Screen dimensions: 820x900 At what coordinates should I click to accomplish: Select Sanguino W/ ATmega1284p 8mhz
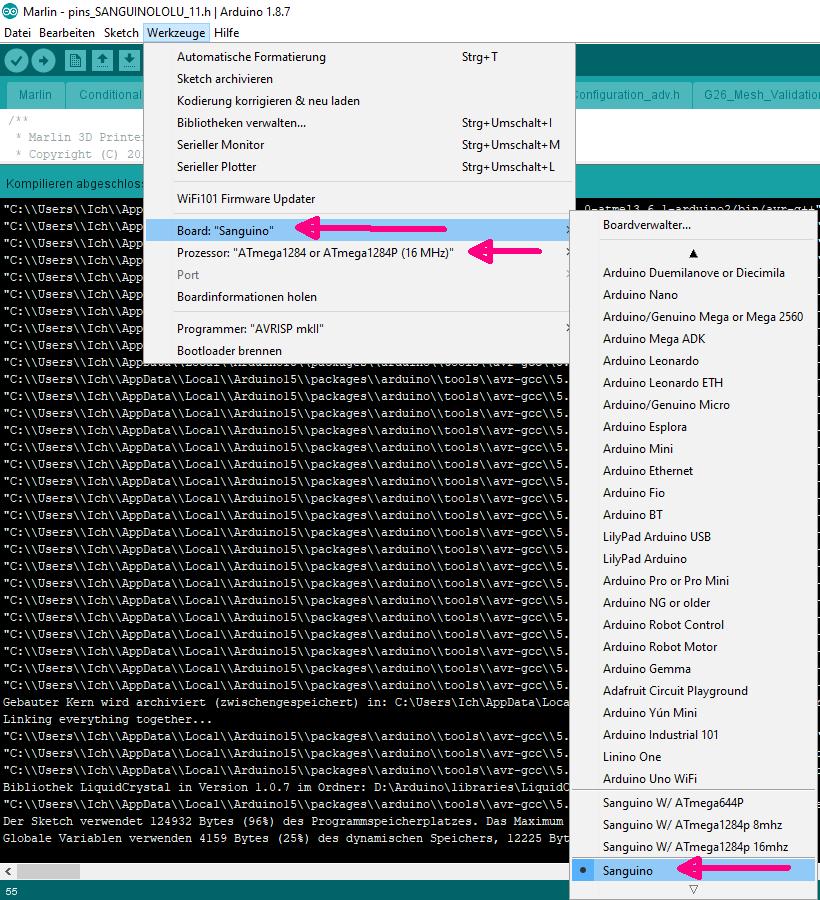click(694, 825)
